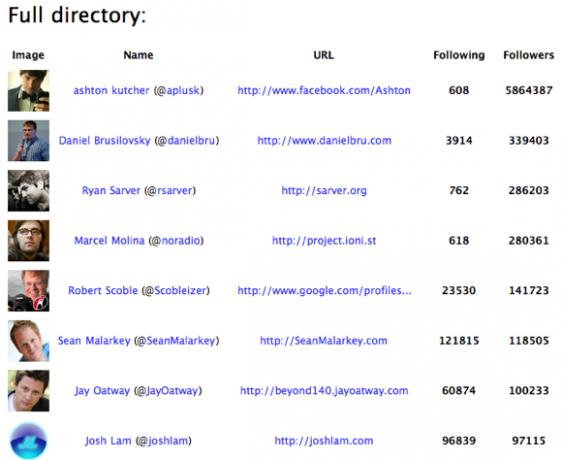Visit the http://SeanMalarkey.com link

[324, 341]
